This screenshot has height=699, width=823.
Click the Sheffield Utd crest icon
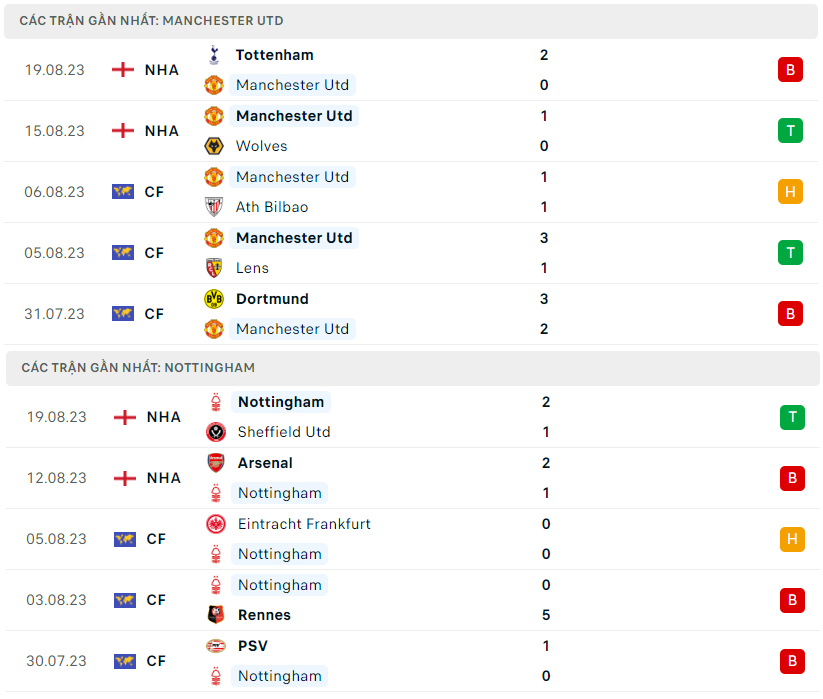(x=216, y=432)
